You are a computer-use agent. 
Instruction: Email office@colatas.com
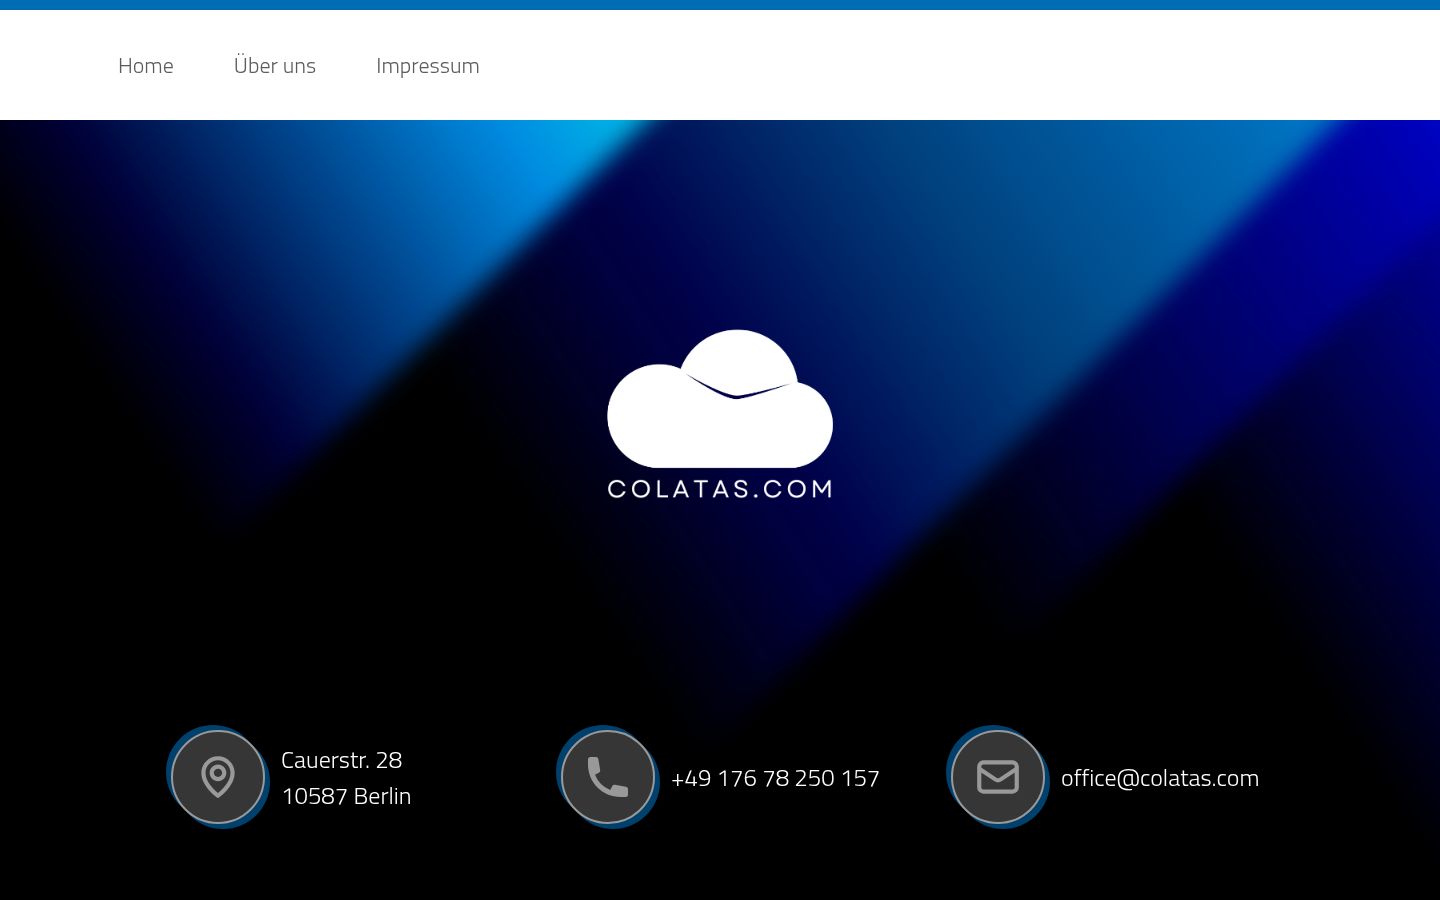point(1160,778)
